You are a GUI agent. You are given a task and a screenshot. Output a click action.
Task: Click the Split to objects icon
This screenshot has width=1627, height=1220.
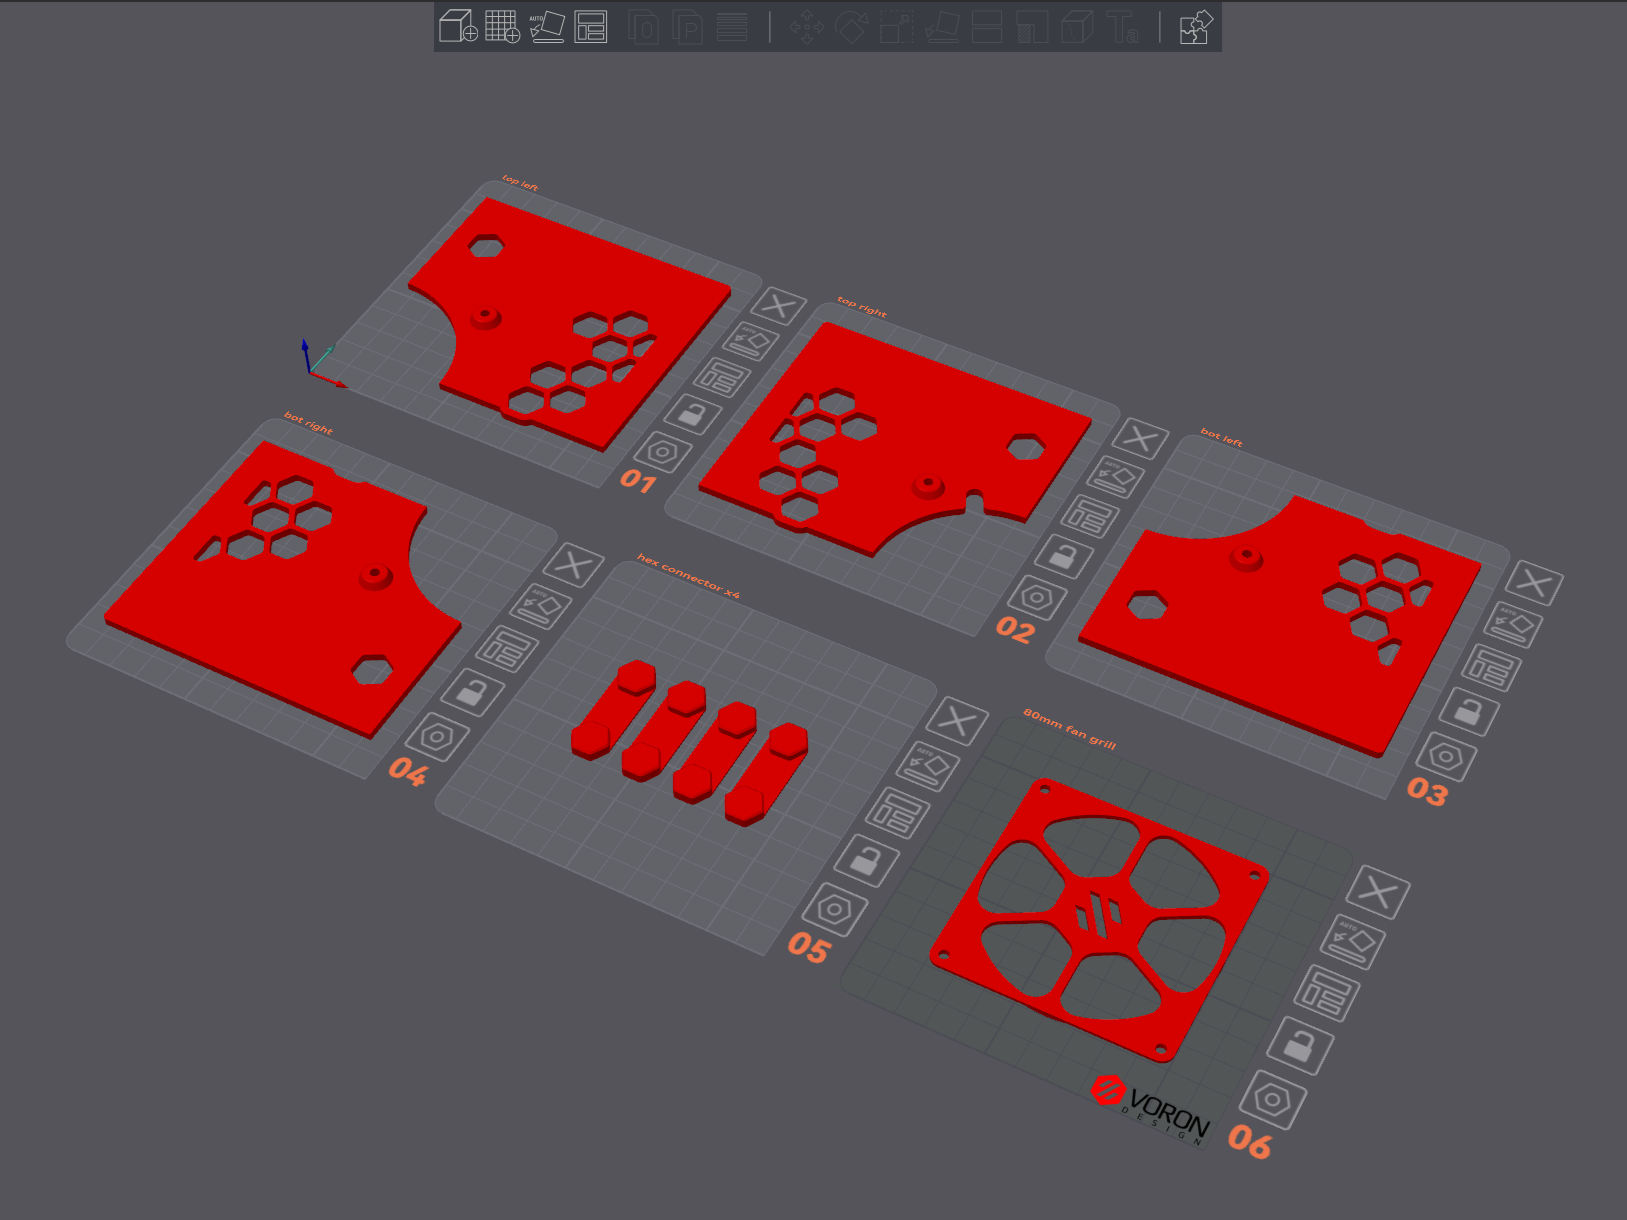(643, 27)
